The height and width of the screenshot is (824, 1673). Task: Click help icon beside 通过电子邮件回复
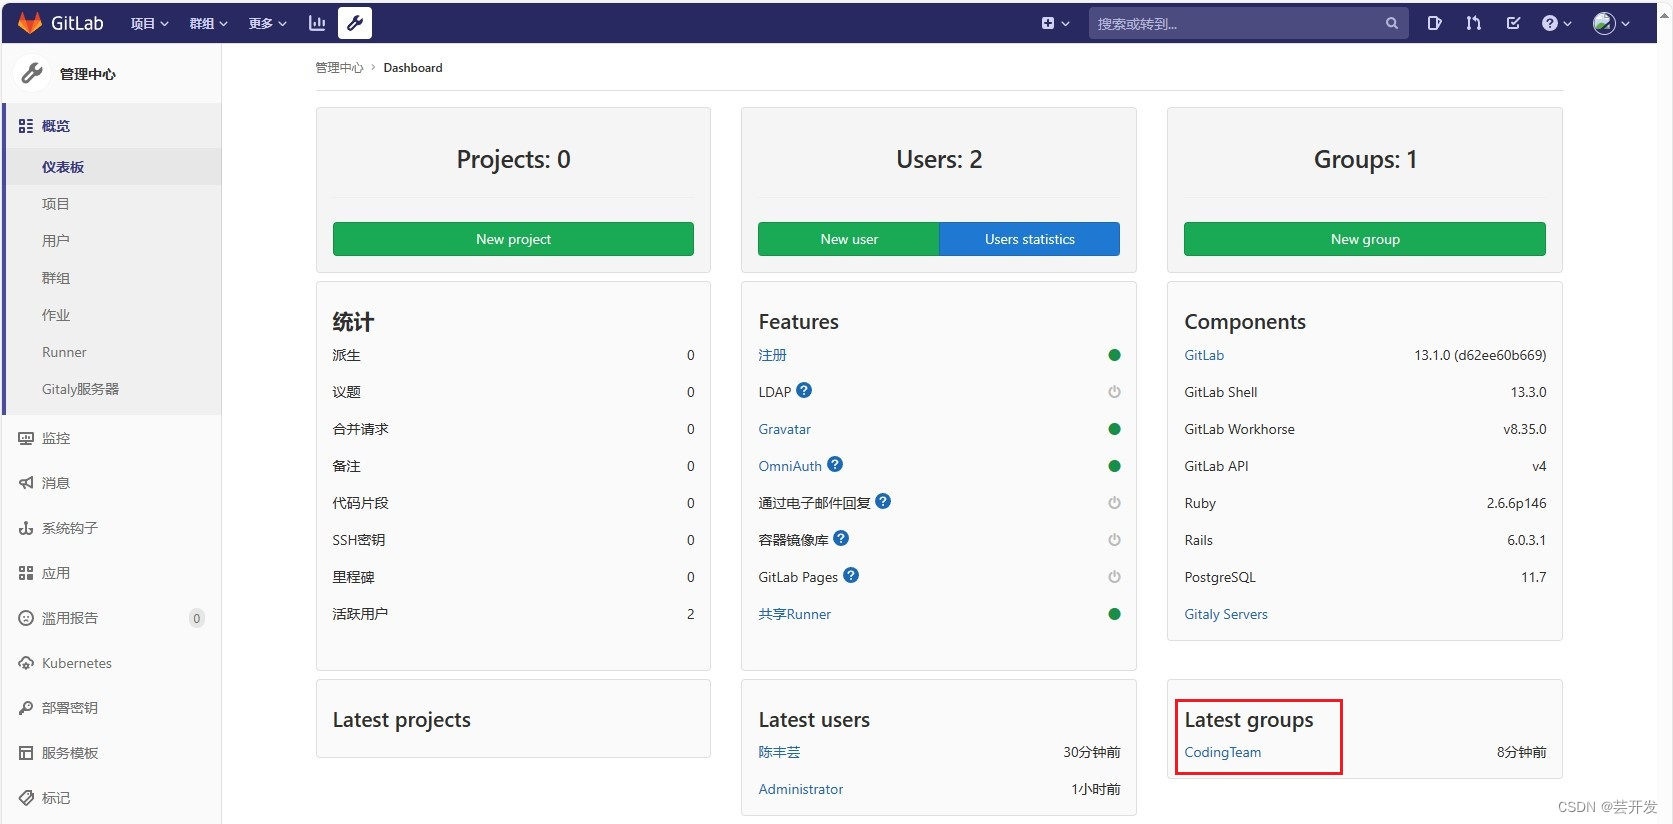pos(883,501)
